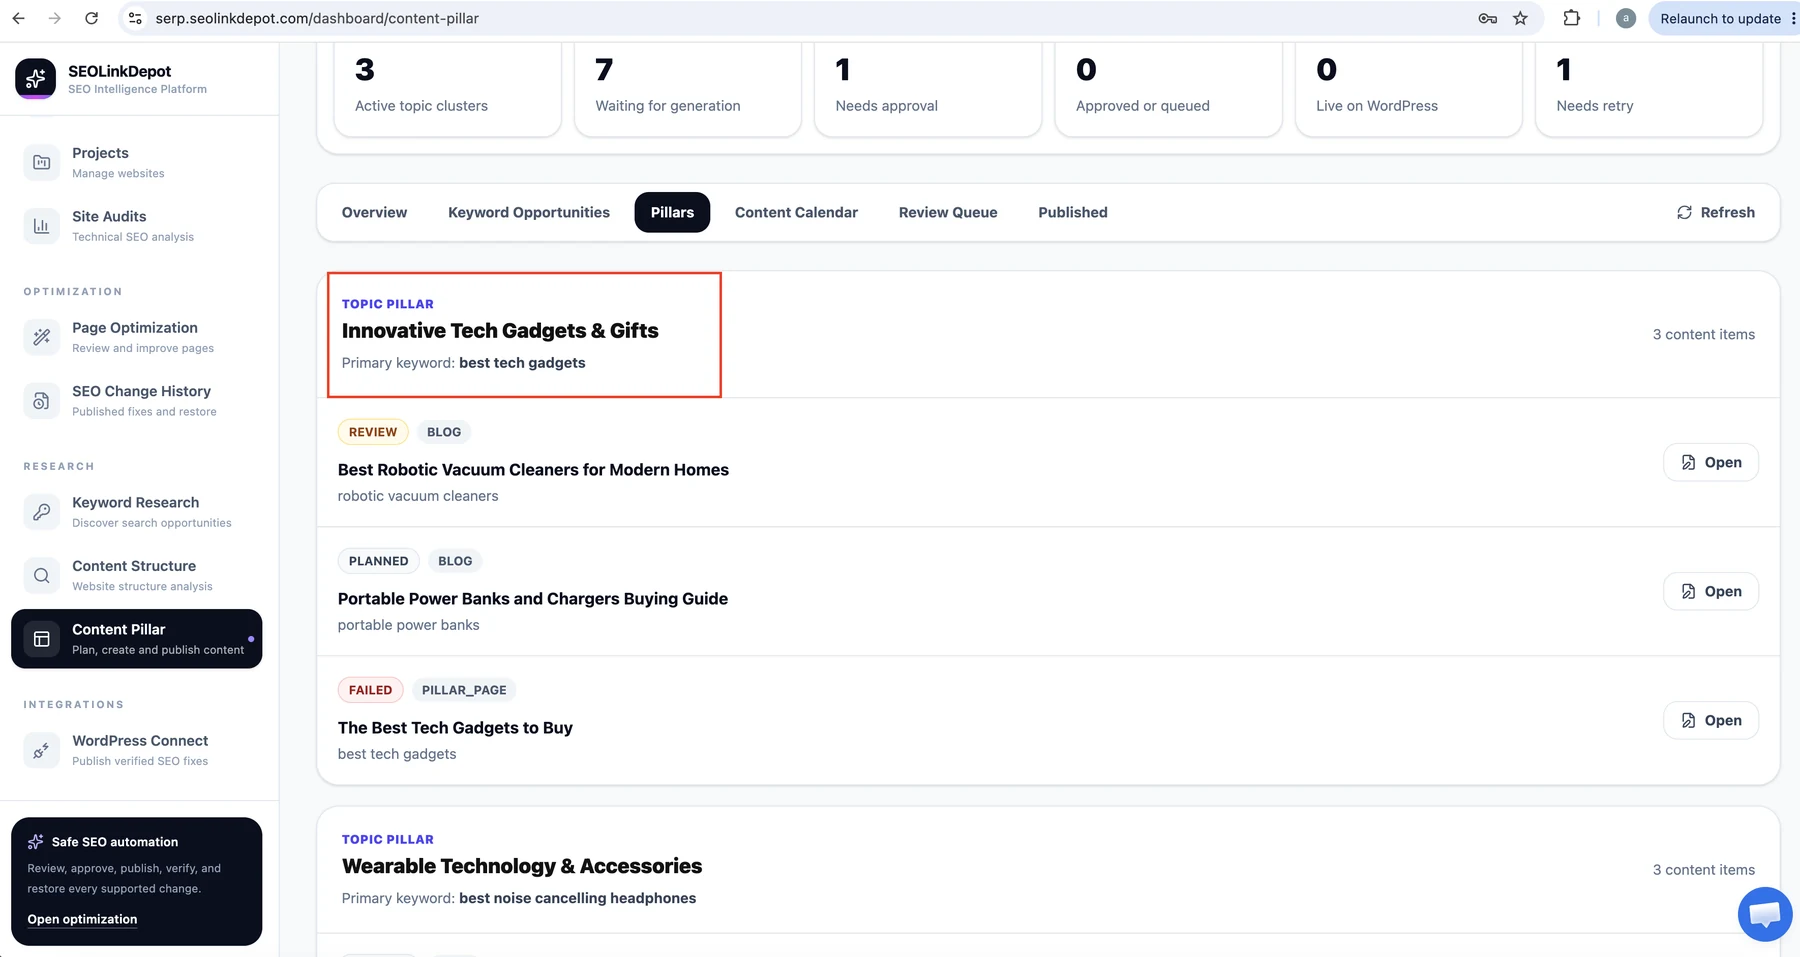Click the 'portable power banks' keyword text
Screen dimensions: 1800x957
click(x=408, y=625)
